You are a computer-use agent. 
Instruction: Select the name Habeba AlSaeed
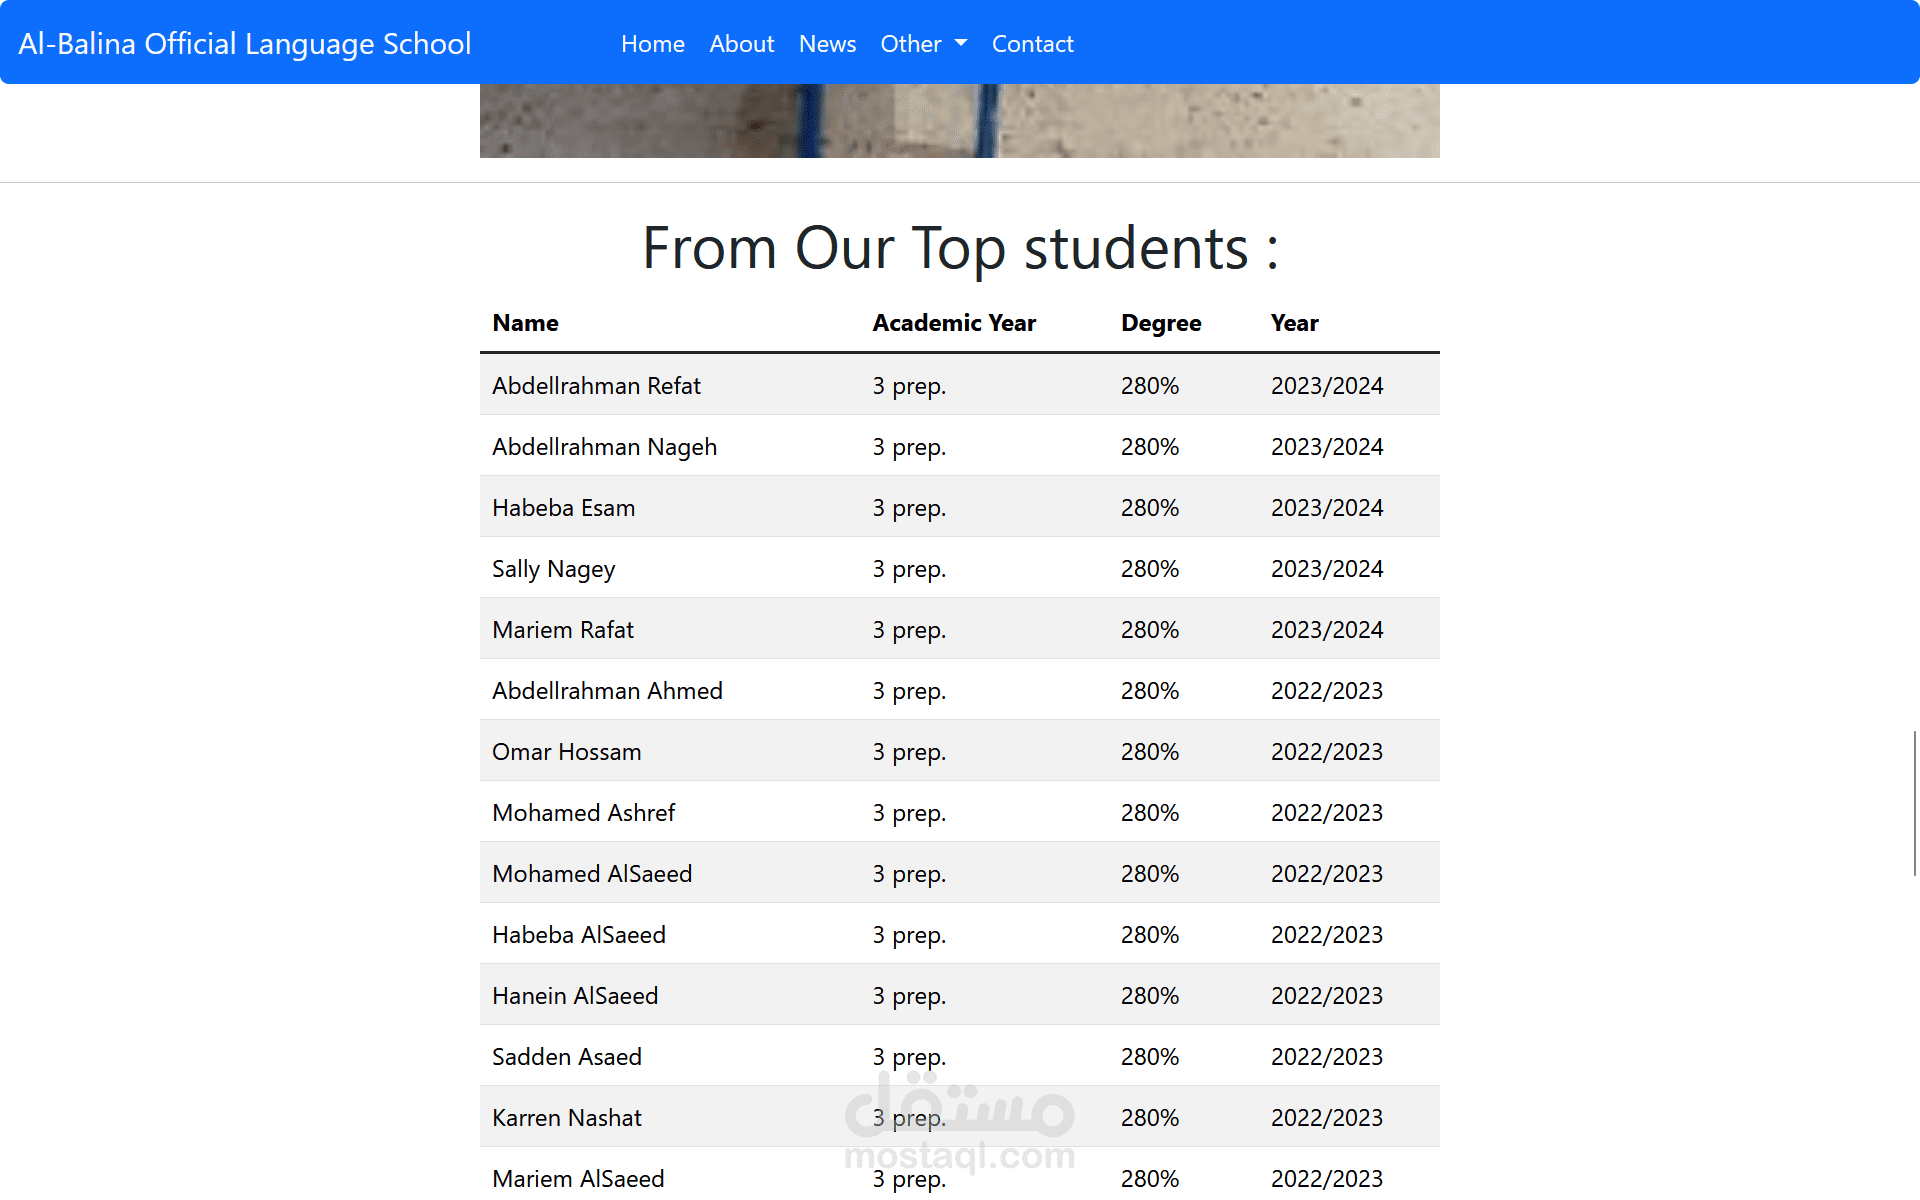tap(579, 935)
